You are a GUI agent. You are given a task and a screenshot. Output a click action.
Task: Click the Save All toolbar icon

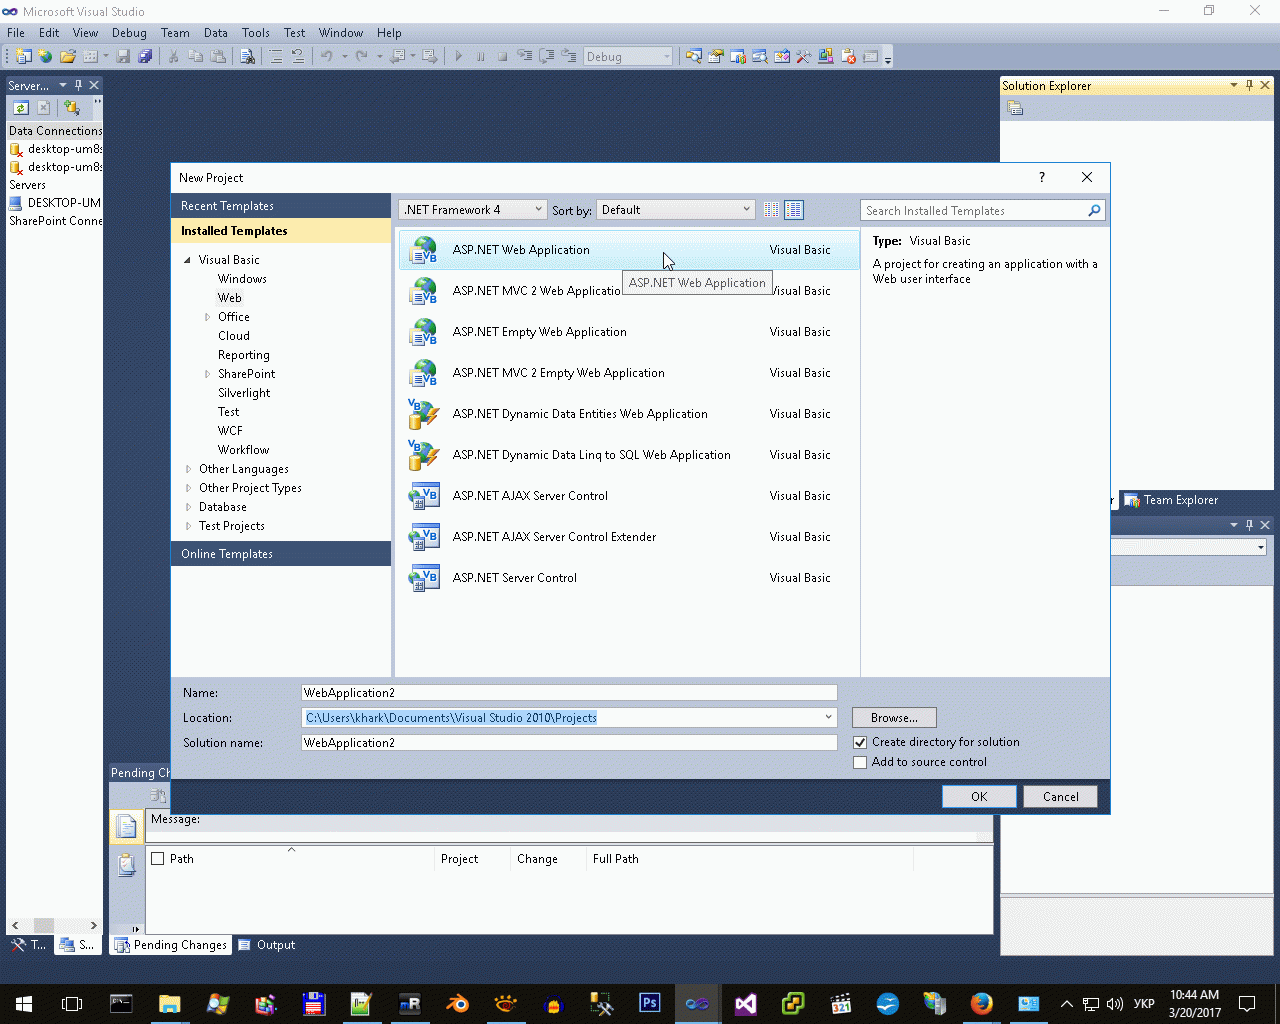coord(145,57)
